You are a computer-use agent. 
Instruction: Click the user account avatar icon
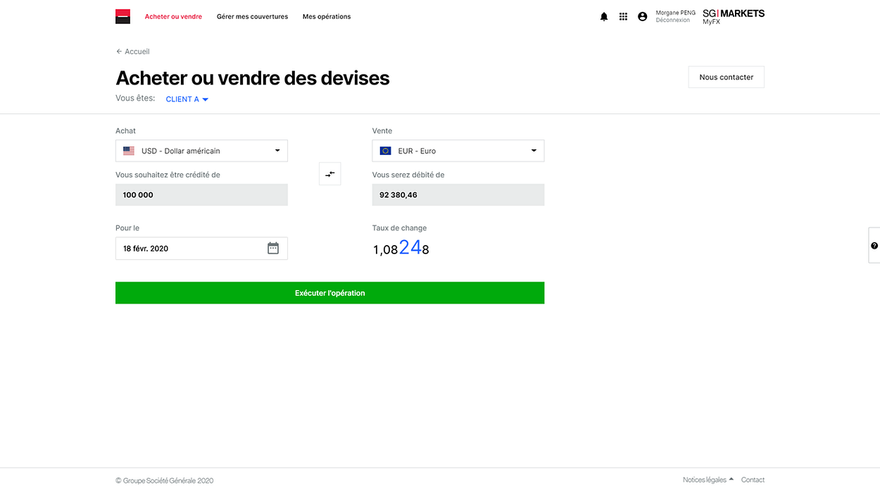coord(643,17)
